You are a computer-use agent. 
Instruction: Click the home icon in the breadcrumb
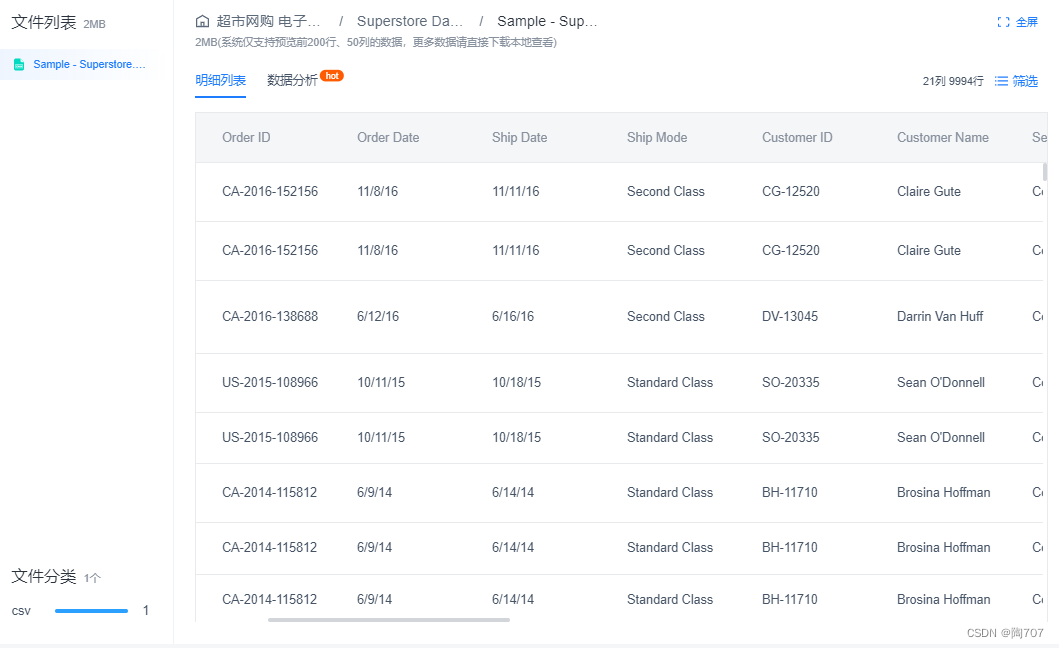point(202,21)
